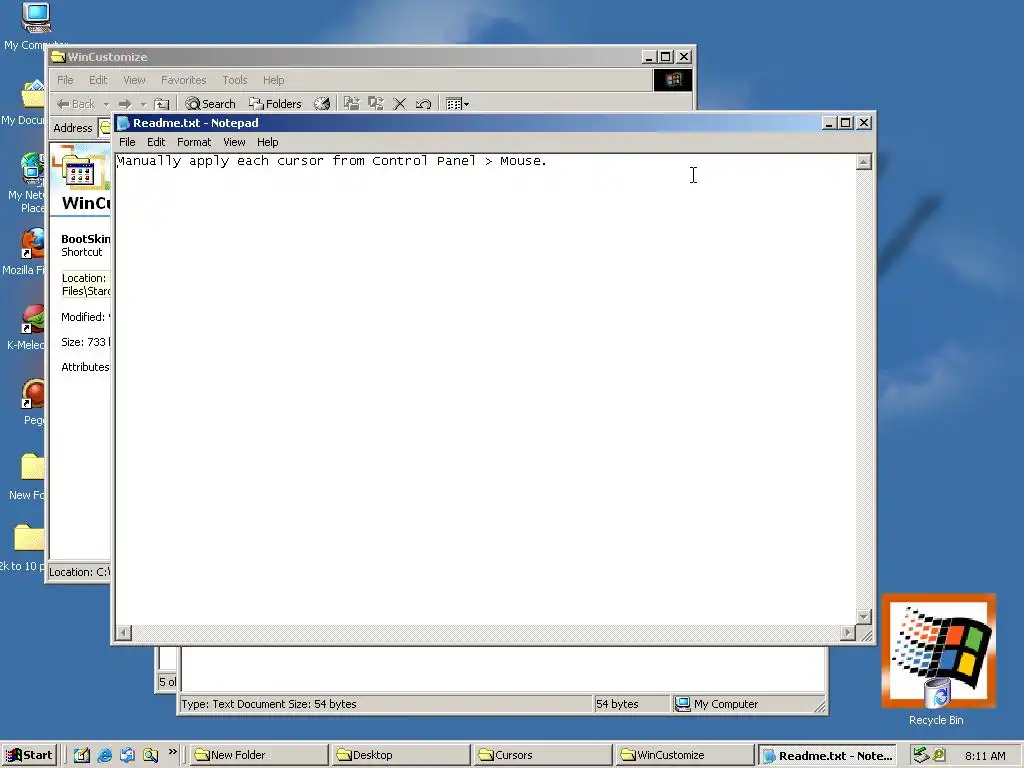Open the Notepad Edit menu
The height and width of the screenshot is (768, 1024).
tap(155, 142)
